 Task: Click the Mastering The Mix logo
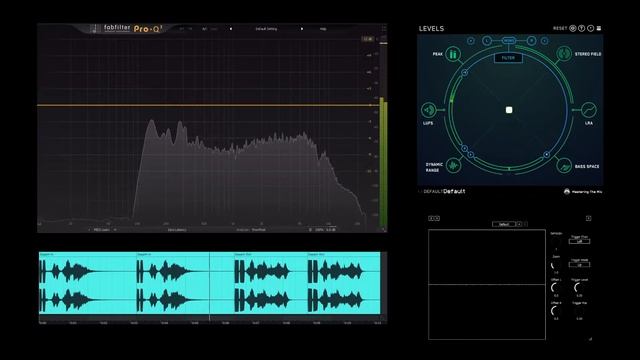[x=583, y=191]
